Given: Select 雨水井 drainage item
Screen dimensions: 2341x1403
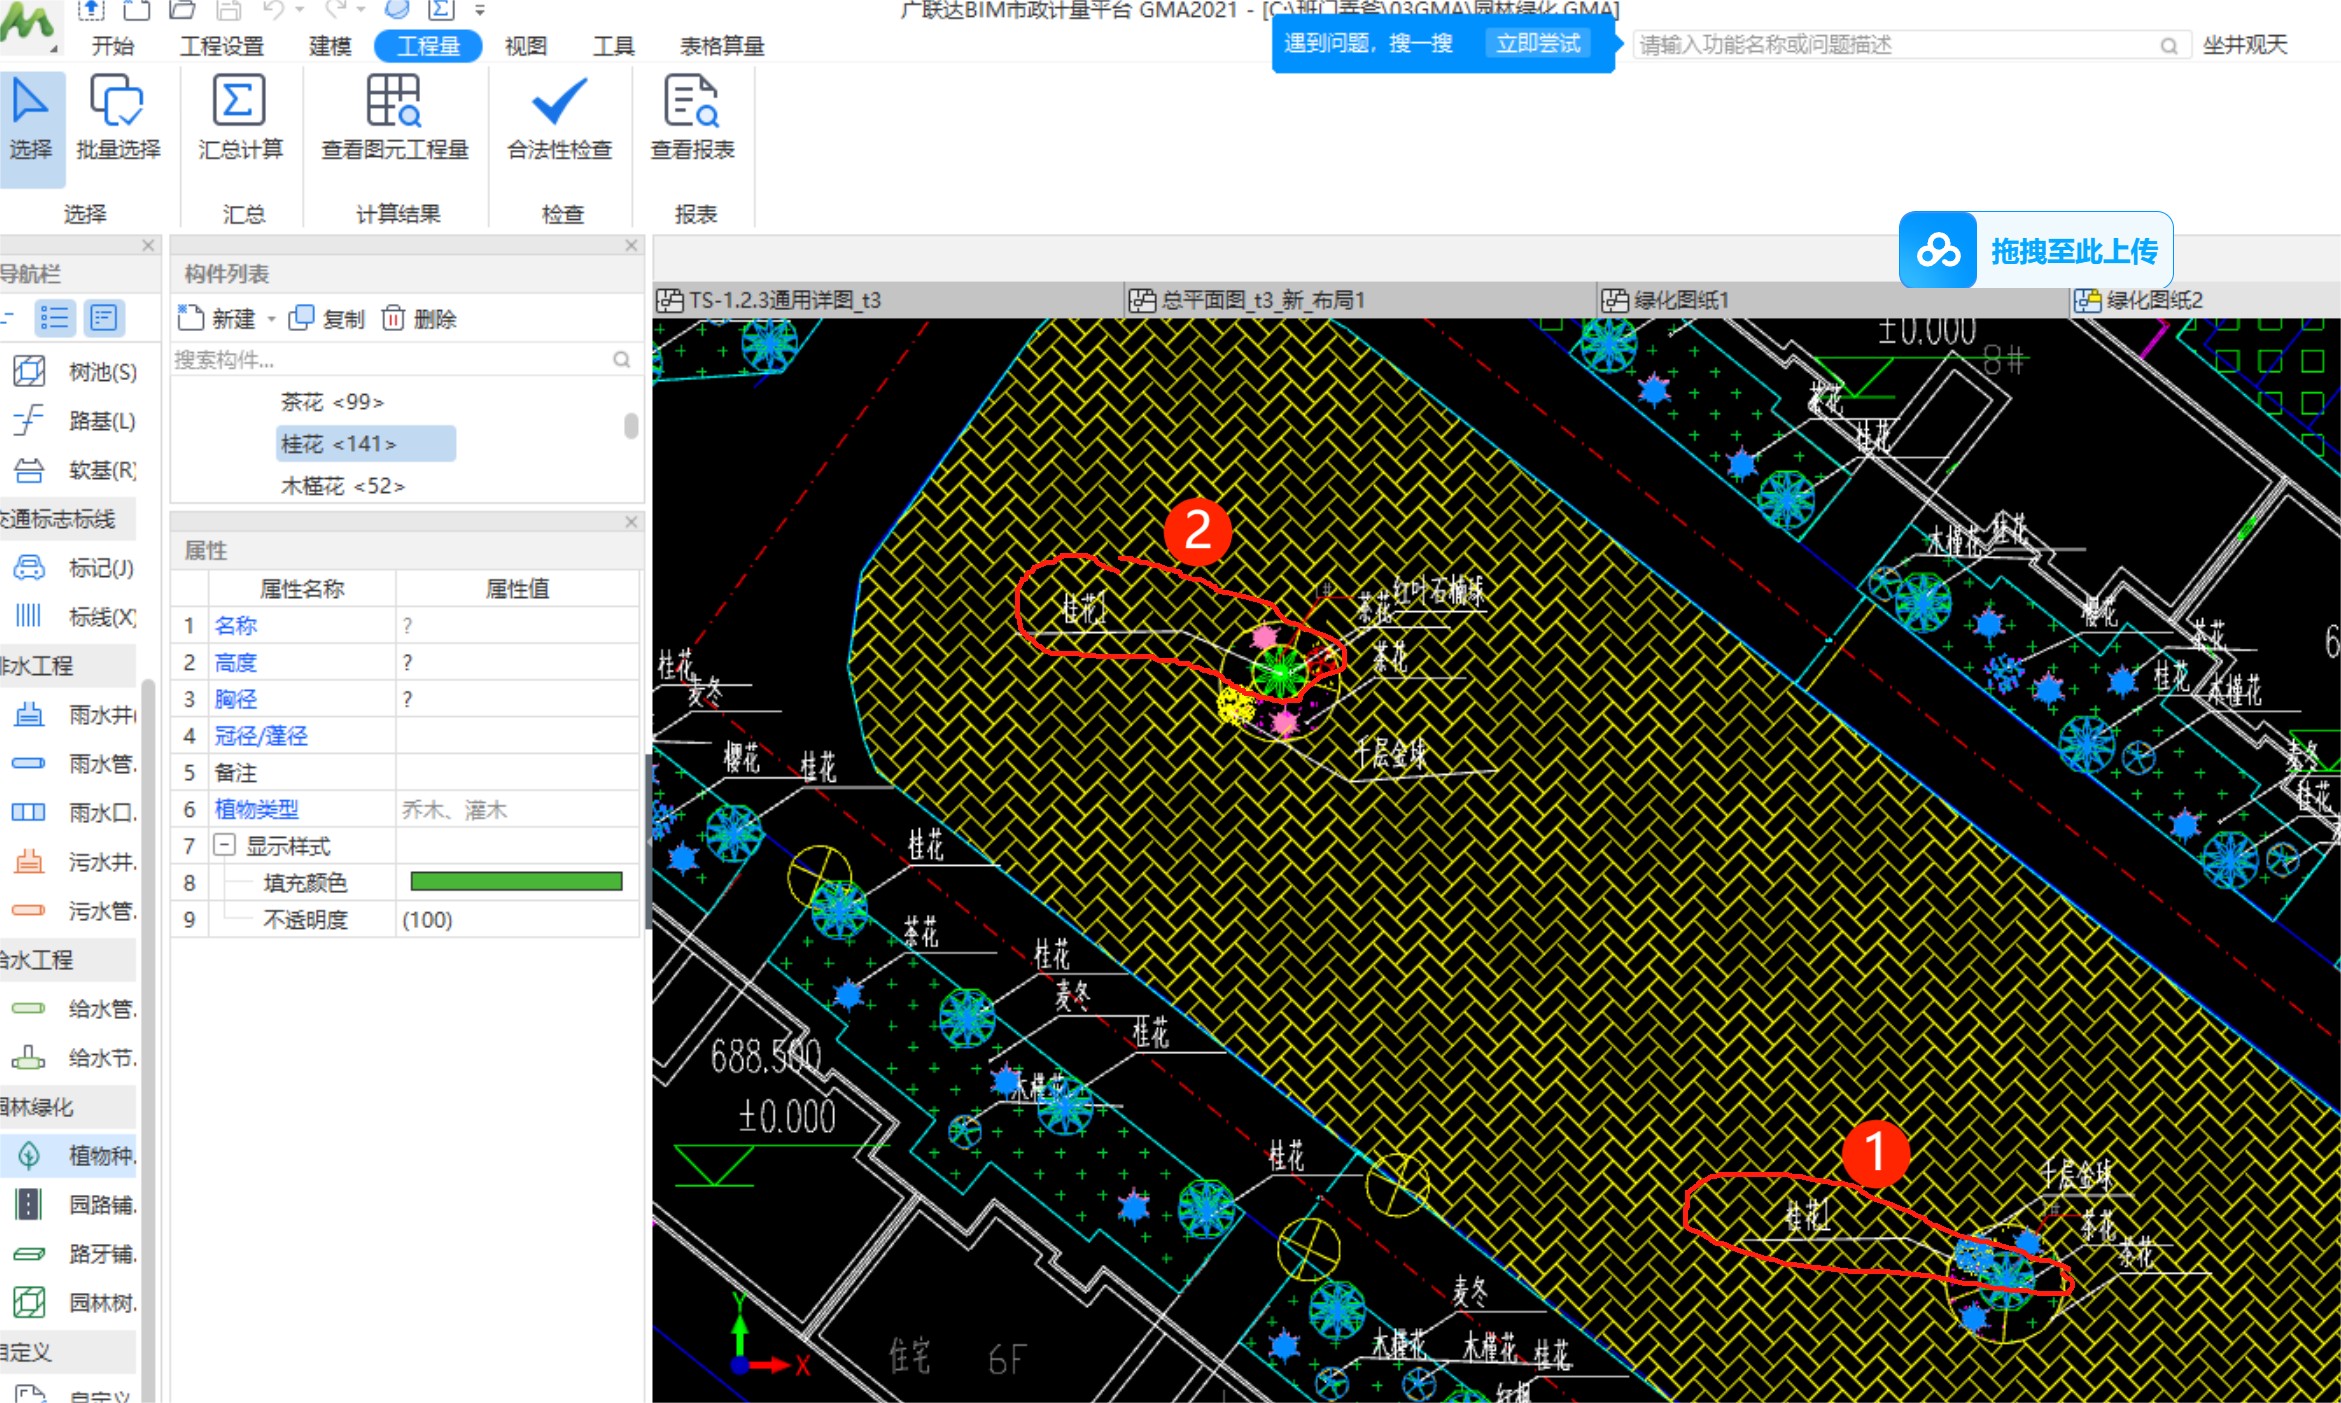Looking at the screenshot, I should (75, 714).
